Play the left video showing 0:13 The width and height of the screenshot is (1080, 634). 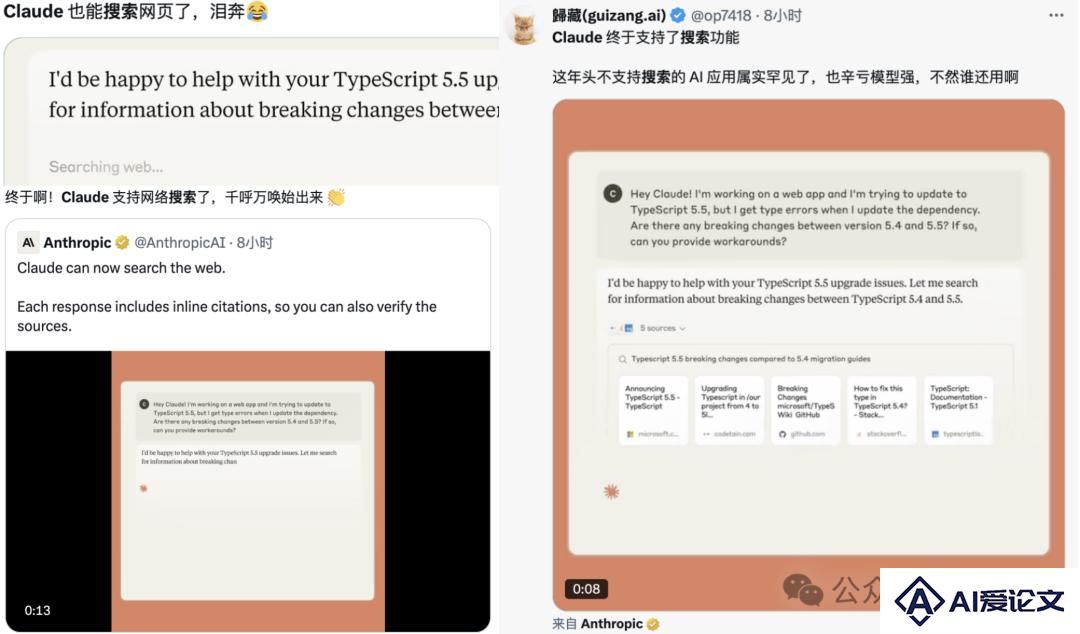(248, 491)
